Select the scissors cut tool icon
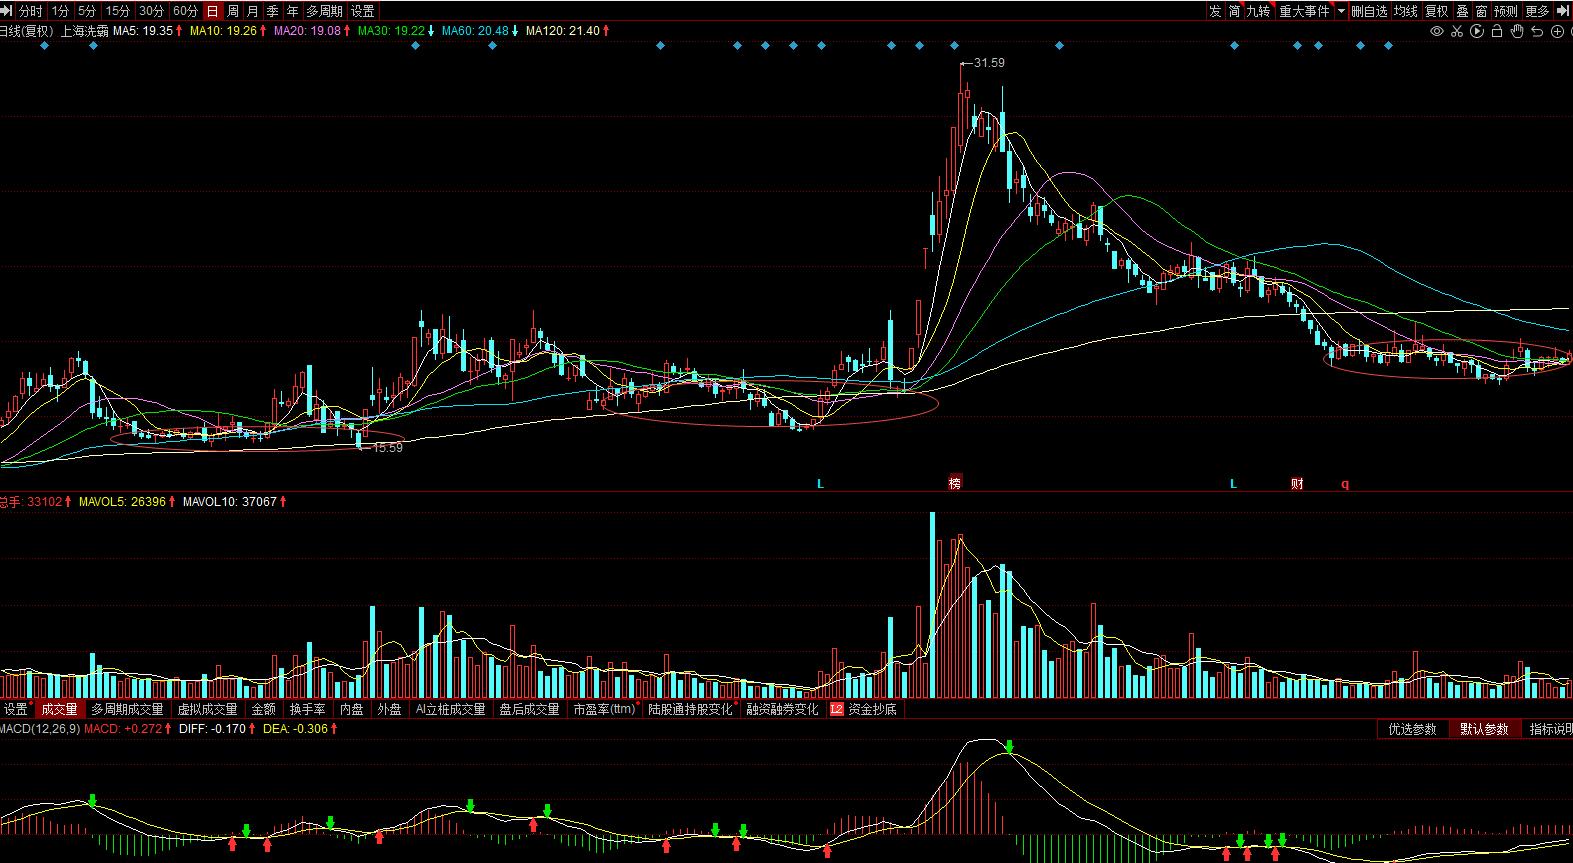Screen dimensions: 1573x863 pyautogui.click(x=1456, y=31)
